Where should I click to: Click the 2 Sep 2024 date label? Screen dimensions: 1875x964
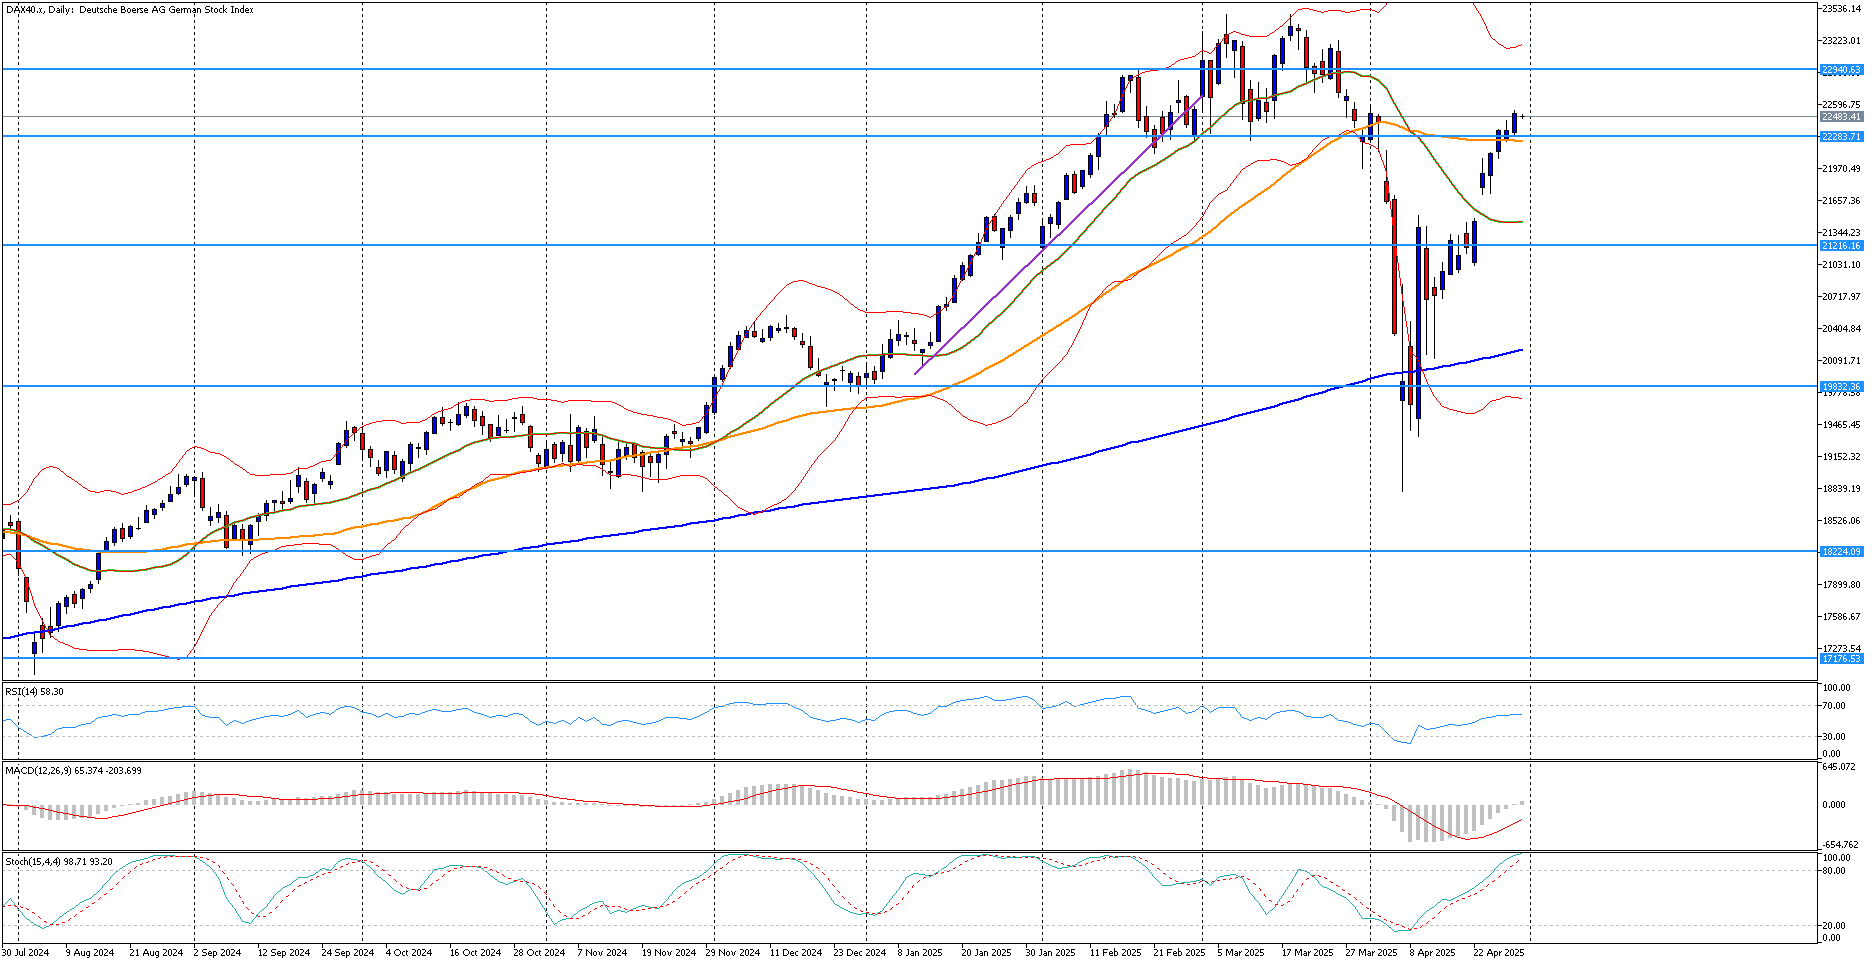tap(217, 953)
